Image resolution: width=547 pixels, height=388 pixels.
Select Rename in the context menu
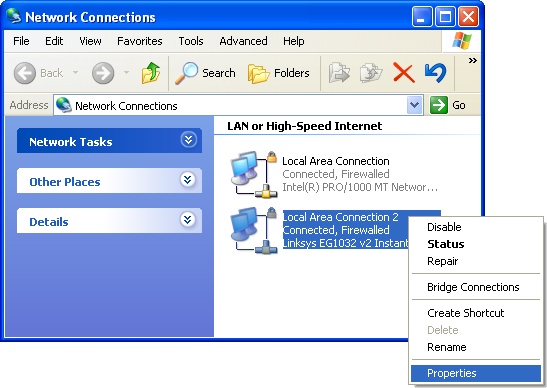(476, 347)
